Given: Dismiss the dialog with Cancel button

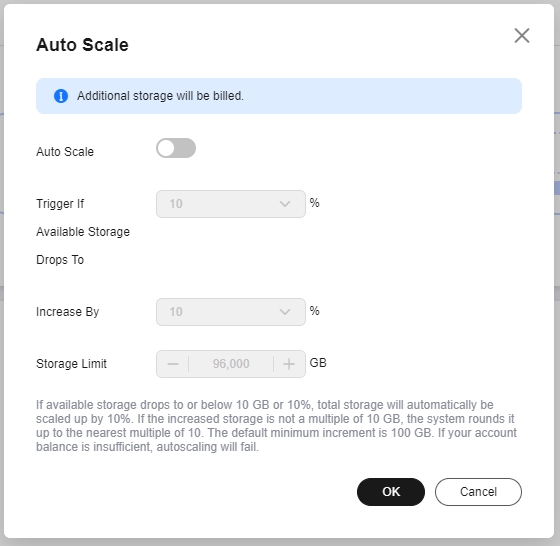Looking at the screenshot, I should pyautogui.click(x=478, y=492).
